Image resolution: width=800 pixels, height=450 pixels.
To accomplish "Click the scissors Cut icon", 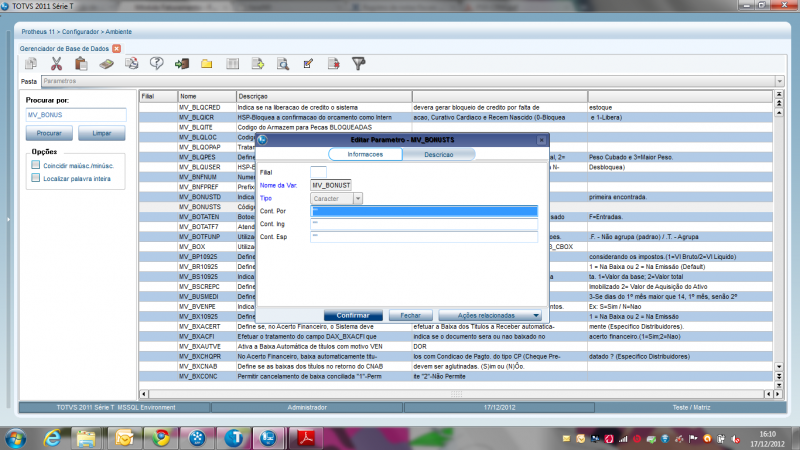I will point(56,64).
